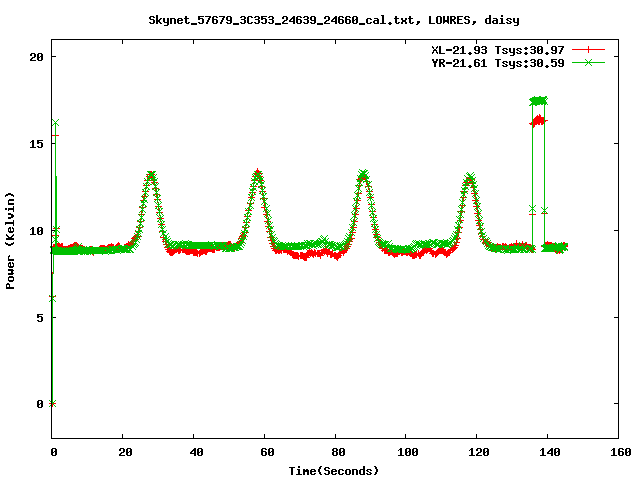Click the first peak near 28 seconds
The height and width of the screenshot is (480, 640).
[x=151, y=176]
